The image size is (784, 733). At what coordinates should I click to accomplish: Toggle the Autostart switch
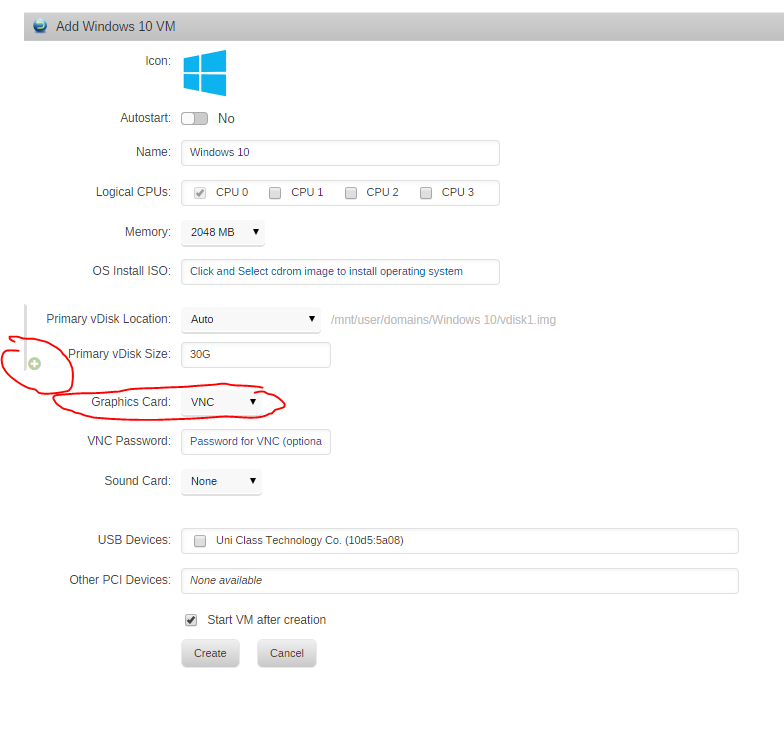coord(194,118)
